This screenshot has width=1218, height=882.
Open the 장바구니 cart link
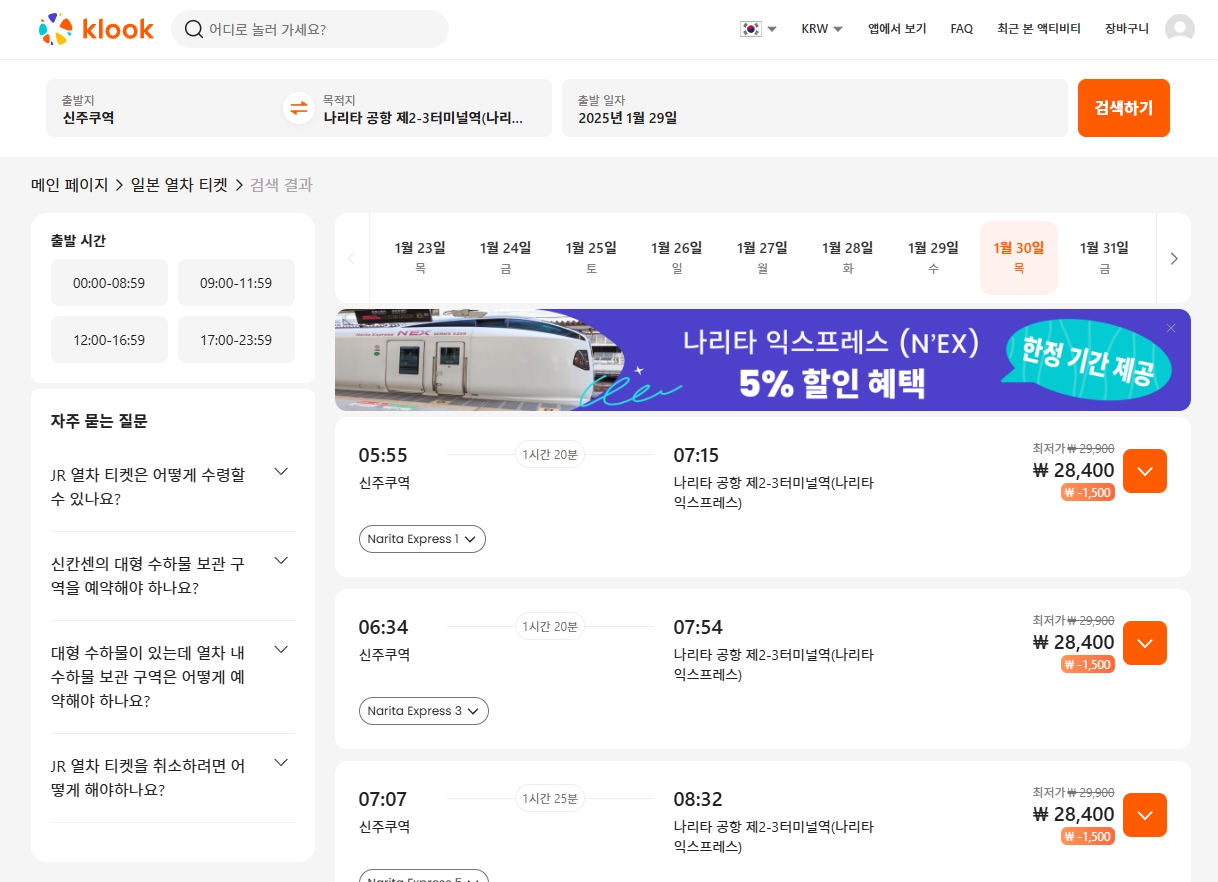[x=1127, y=29]
